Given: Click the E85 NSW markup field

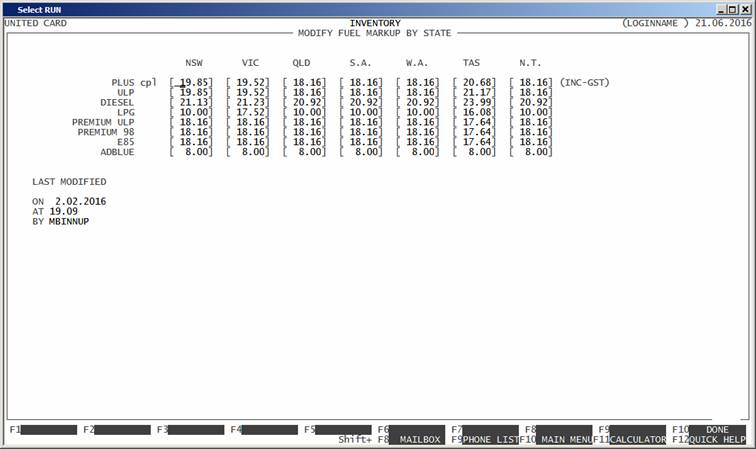Looking at the screenshot, I should tap(191, 142).
